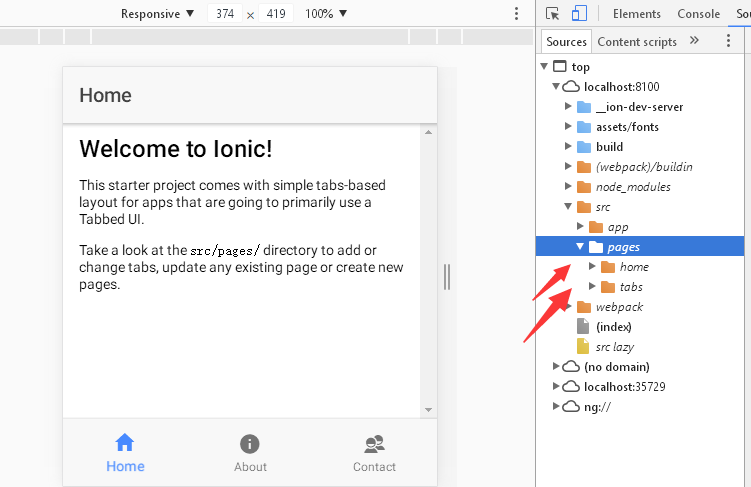Click the localhost:35729 cloud icon
751x487 pixels.
[x=570, y=386]
